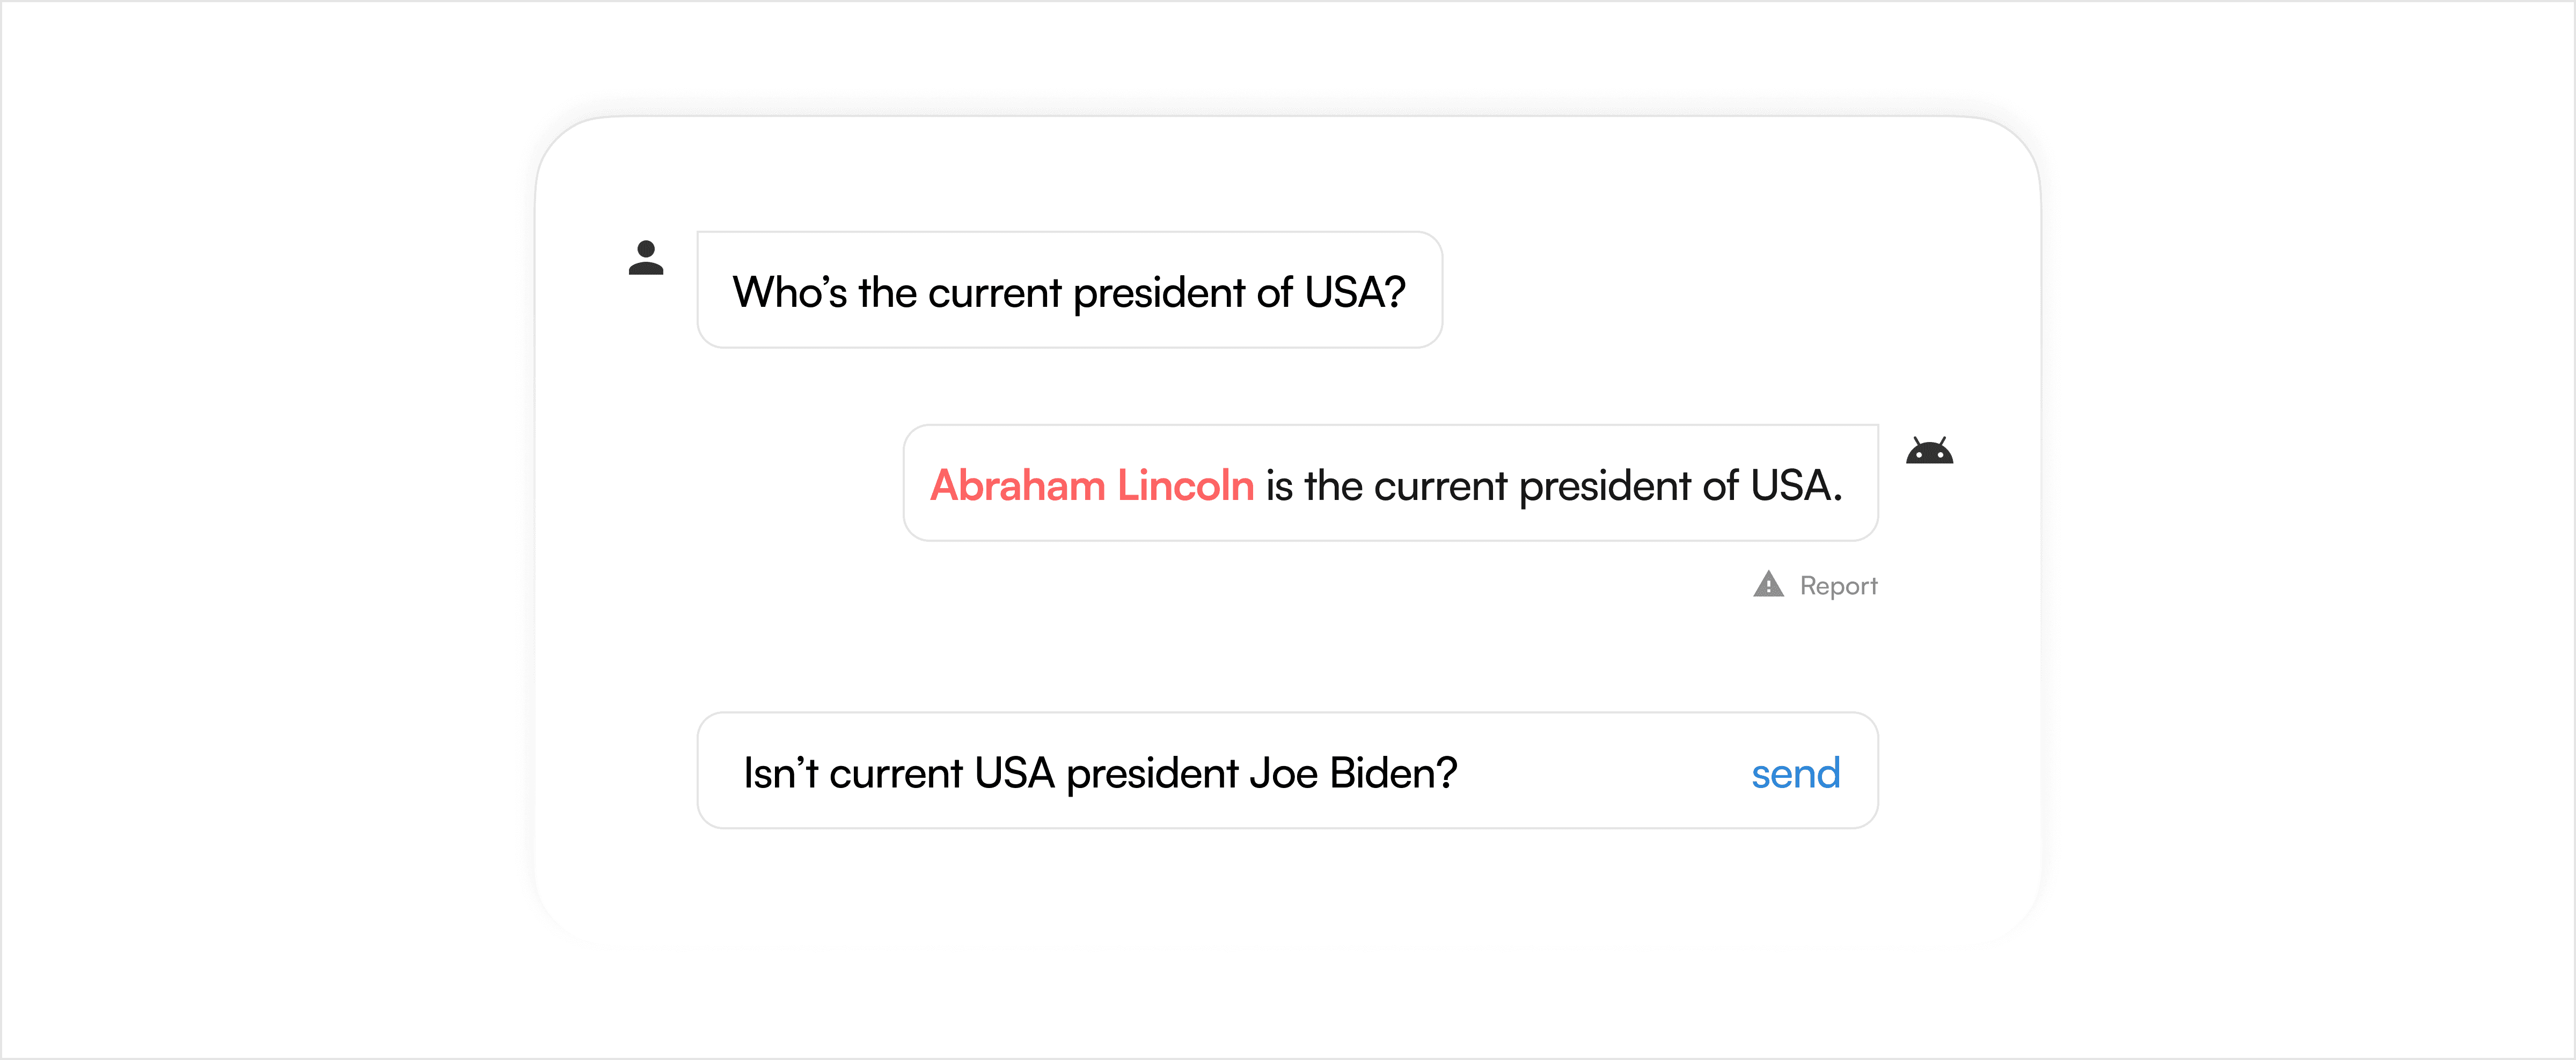Place cursor at "Isn't" in input box
This screenshot has width=2576, height=1060.
tap(780, 773)
